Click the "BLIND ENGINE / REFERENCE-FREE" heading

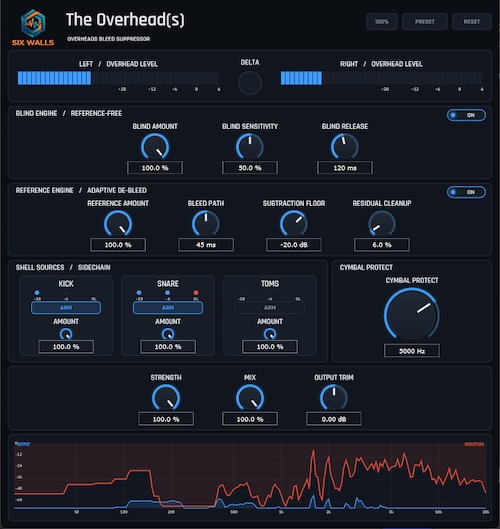point(69,113)
